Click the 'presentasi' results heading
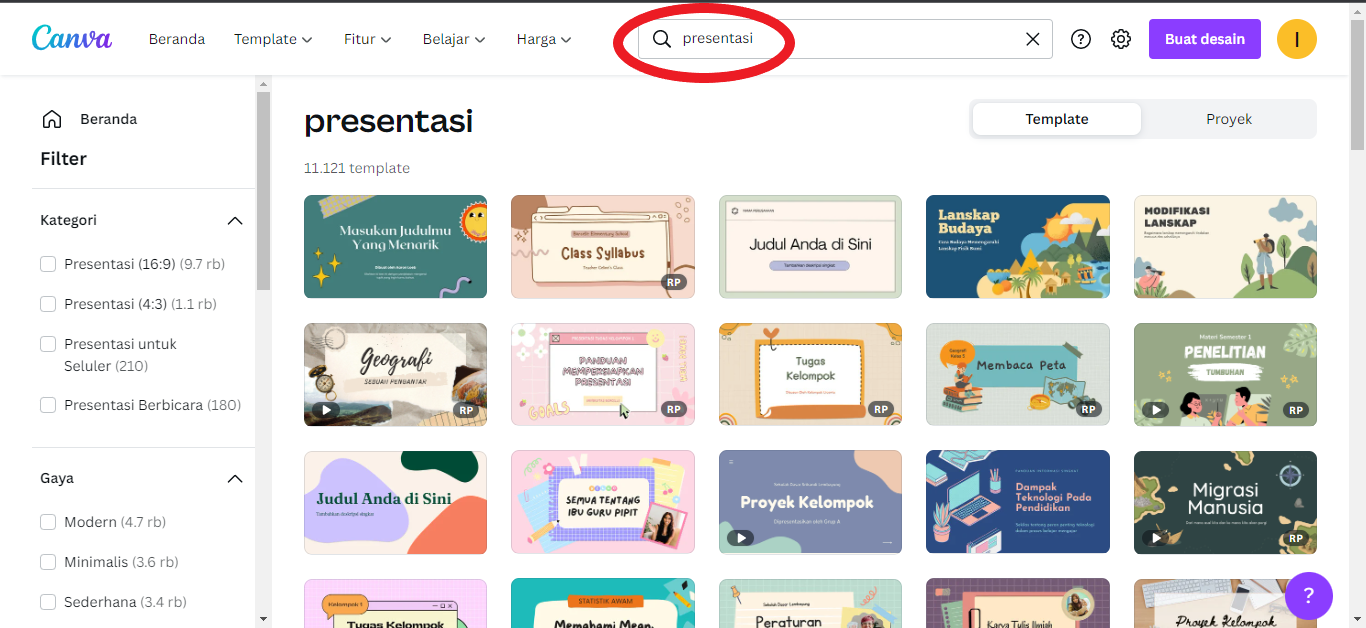The image size is (1366, 628). (388, 121)
